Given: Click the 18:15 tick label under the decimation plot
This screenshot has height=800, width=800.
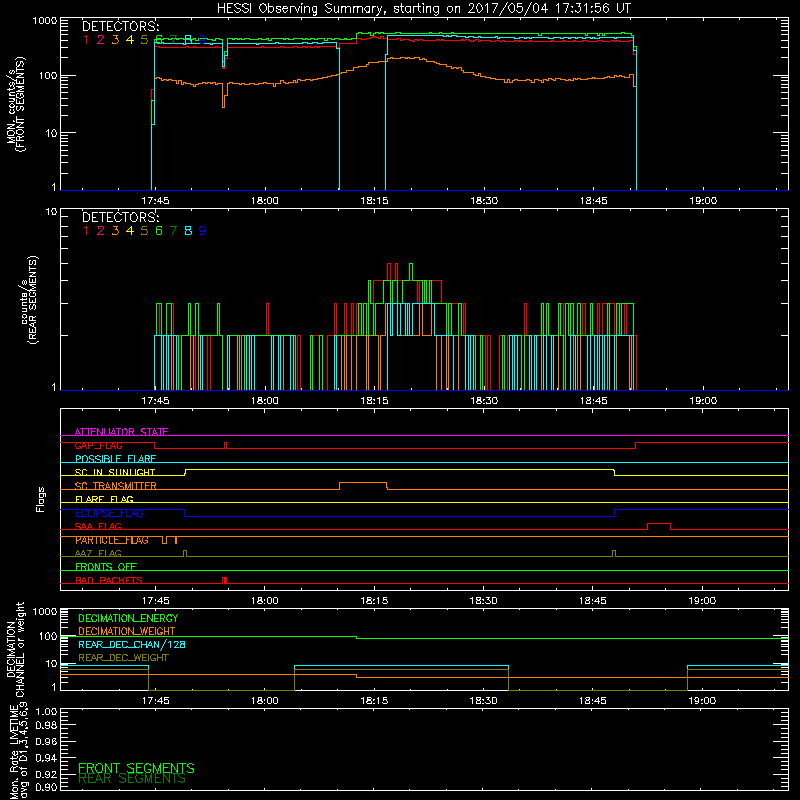Looking at the screenshot, I should coord(374,701).
